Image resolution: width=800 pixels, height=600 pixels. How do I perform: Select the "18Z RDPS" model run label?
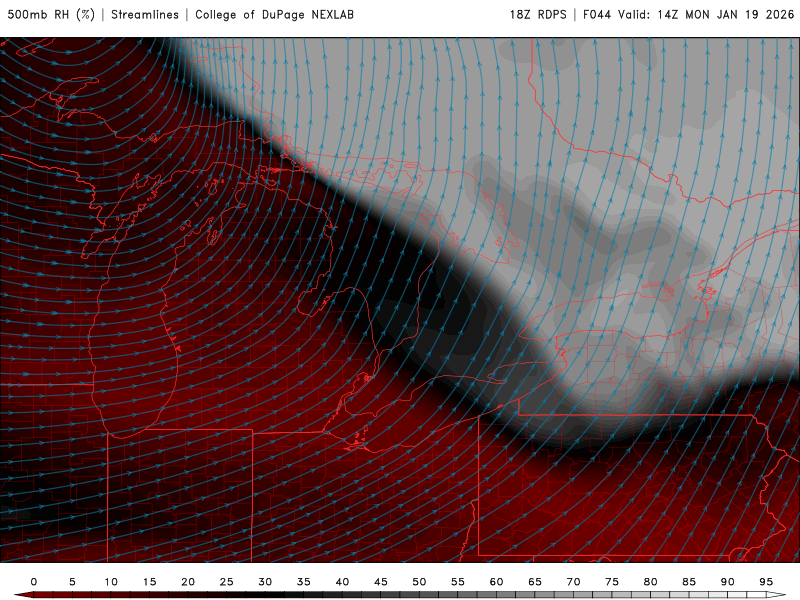point(538,15)
